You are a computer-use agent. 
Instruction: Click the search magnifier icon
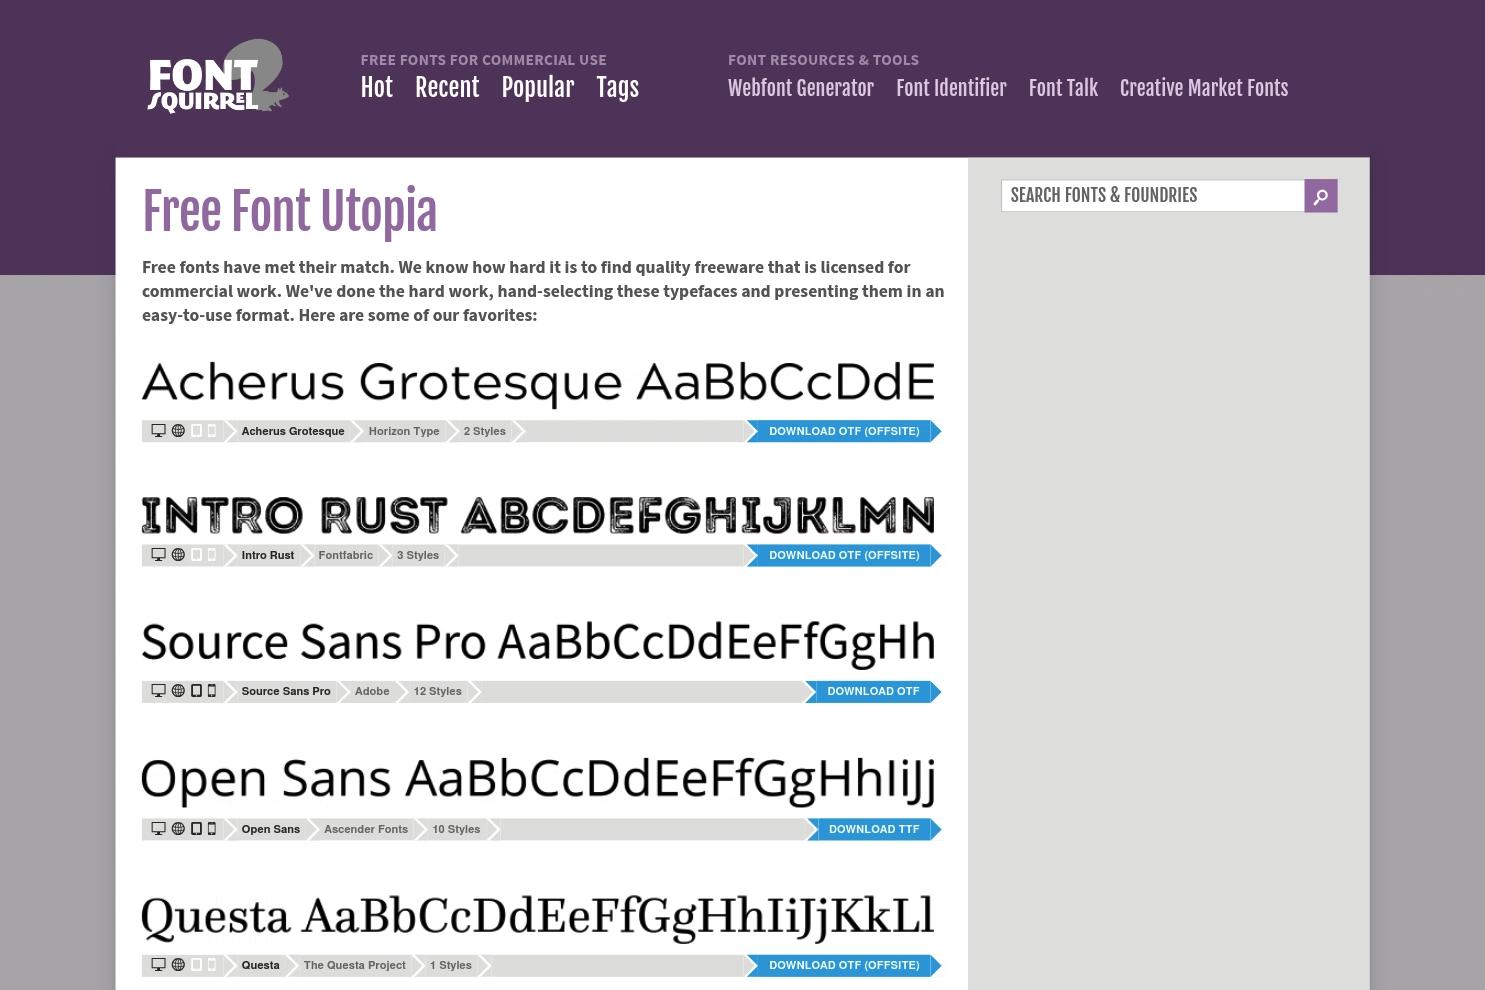pyautogui.click(x=1320, y=195)
